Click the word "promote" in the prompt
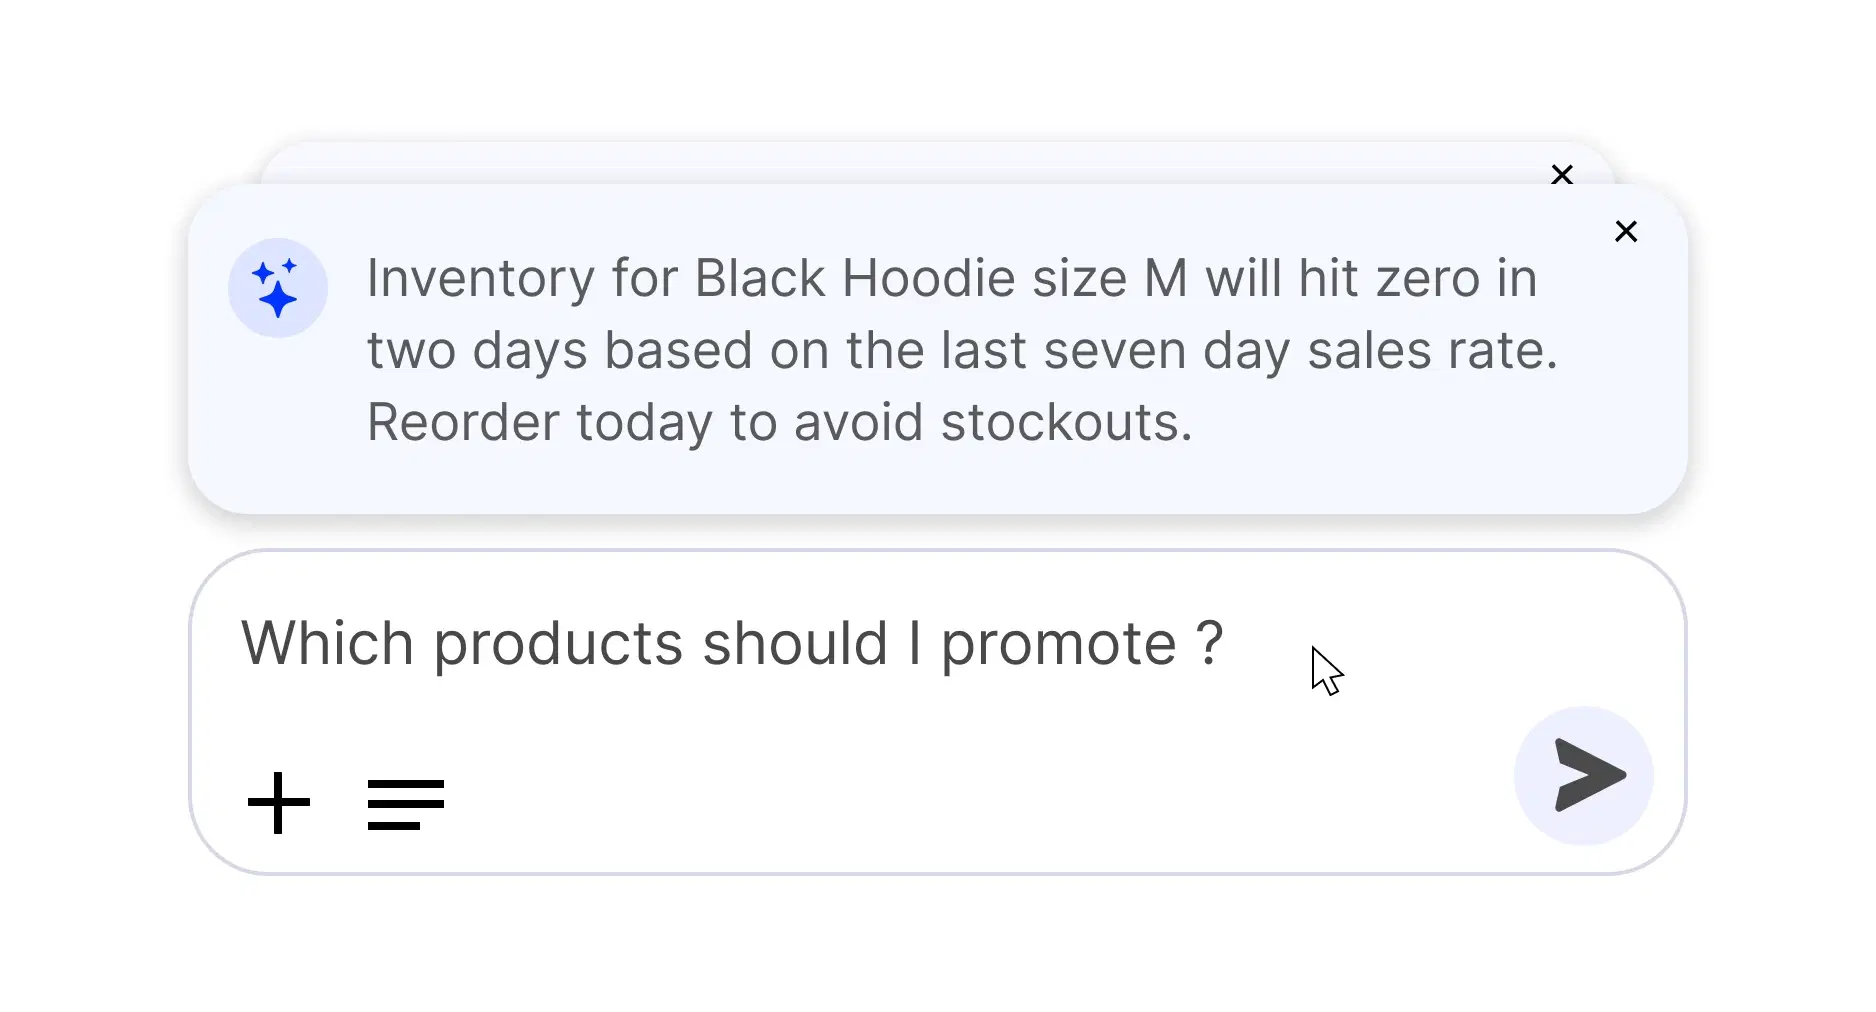Image resolution: width=1876 pixels, height=1012 pixels. tap(1058, 645)
